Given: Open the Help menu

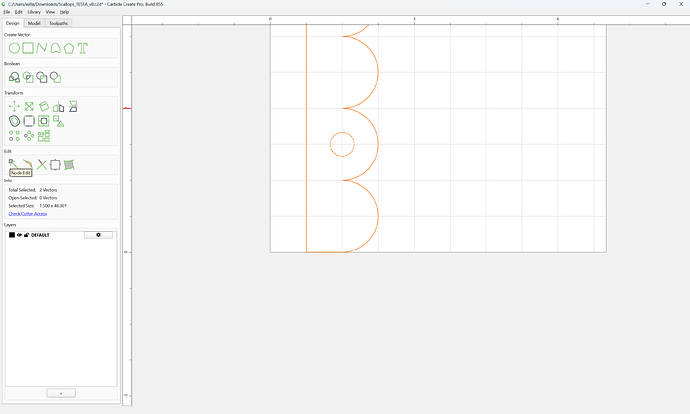Looking at the screenshot, I should (64, 12).
